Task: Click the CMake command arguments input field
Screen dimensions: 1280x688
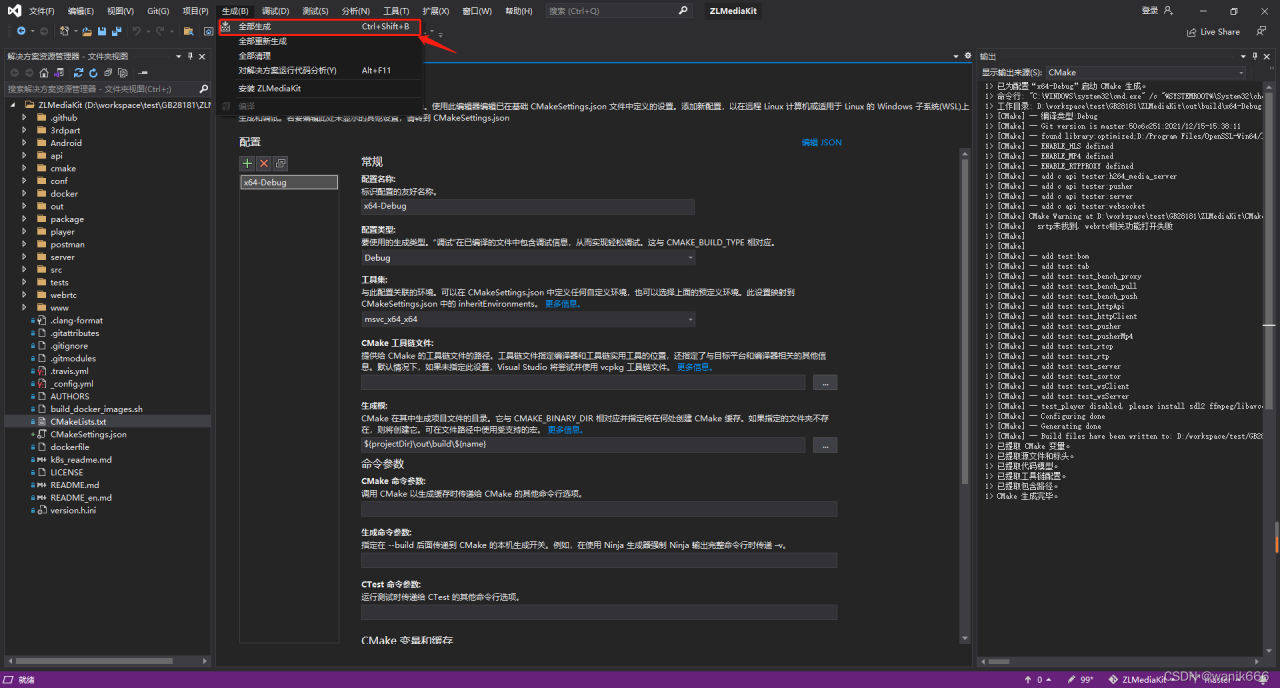Action: pos(599,509)
